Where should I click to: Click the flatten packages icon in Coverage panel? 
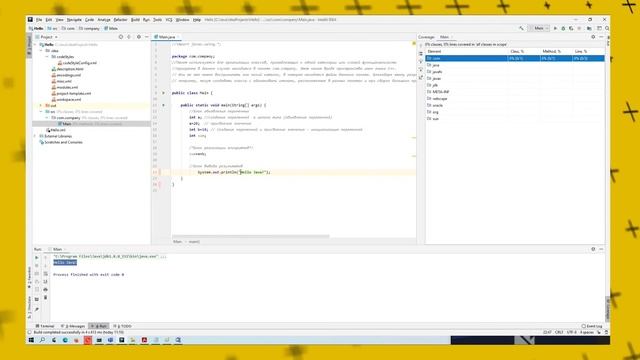pos(421,53)
